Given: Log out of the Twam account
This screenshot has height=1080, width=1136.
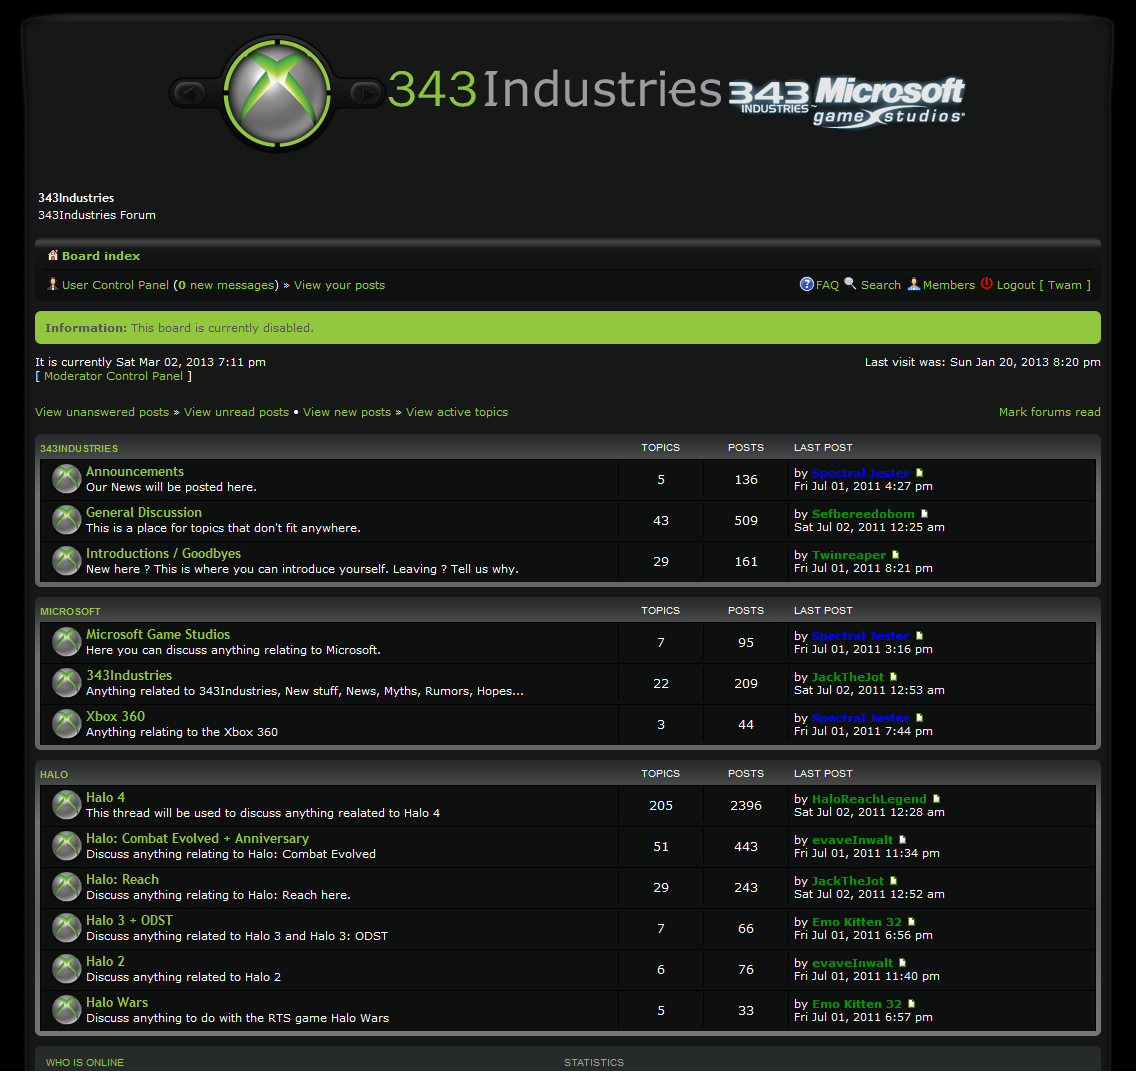Looking at the screenshot, I should 1015,285.
